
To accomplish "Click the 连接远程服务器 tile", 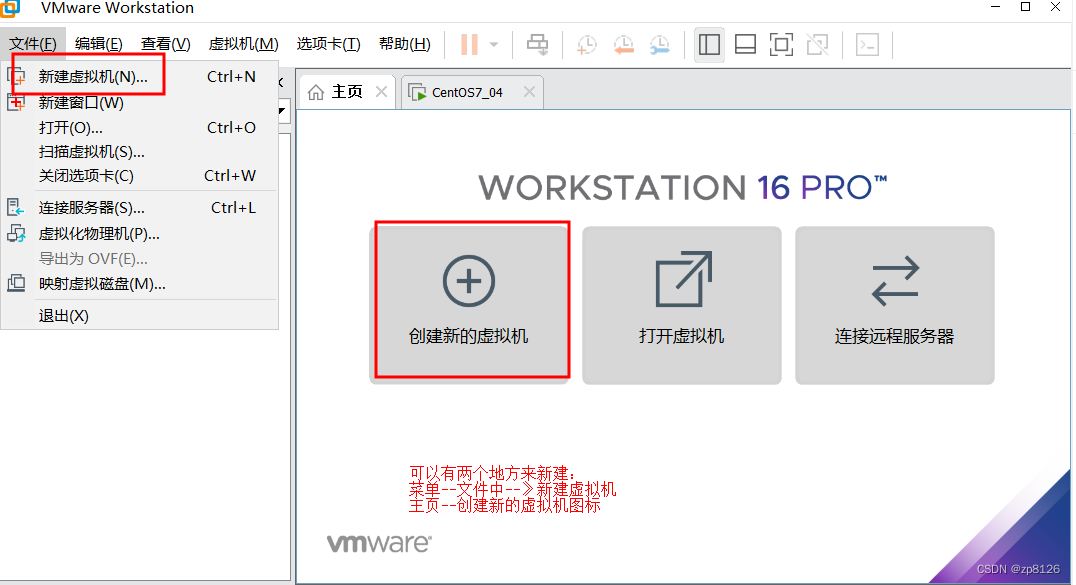I will (894, 305).
